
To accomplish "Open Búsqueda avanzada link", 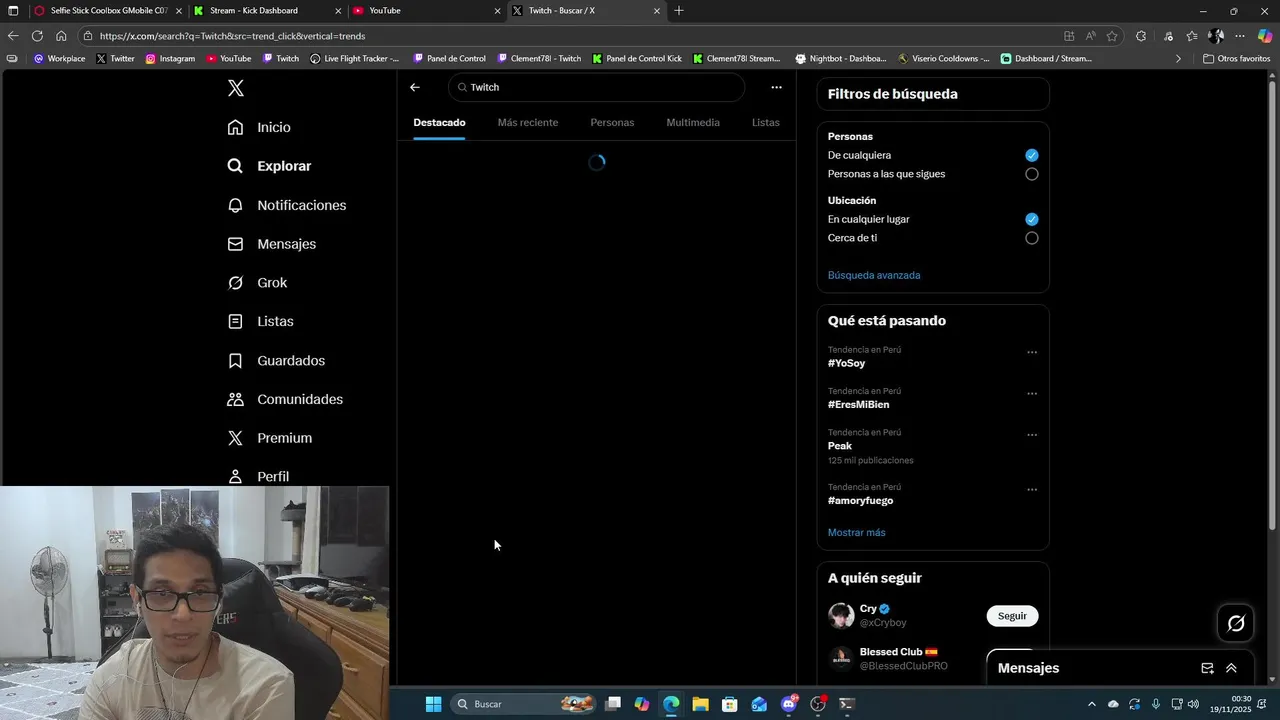I will pyautogui.click(x=874, y=275).
